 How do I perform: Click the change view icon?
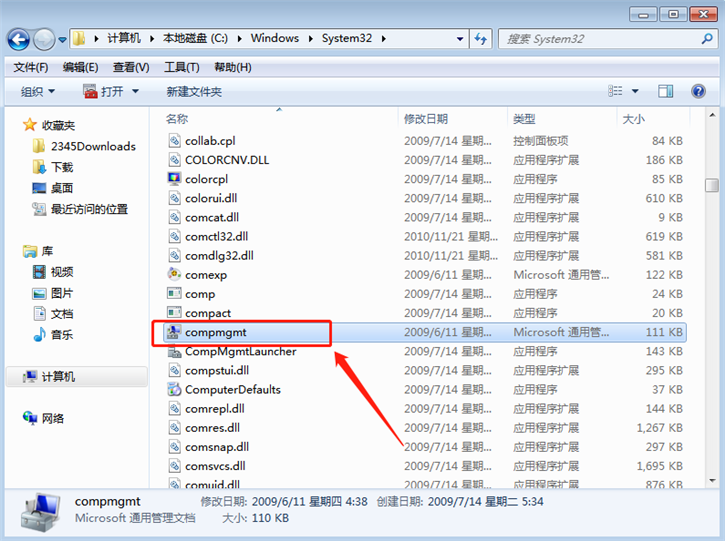615,91
